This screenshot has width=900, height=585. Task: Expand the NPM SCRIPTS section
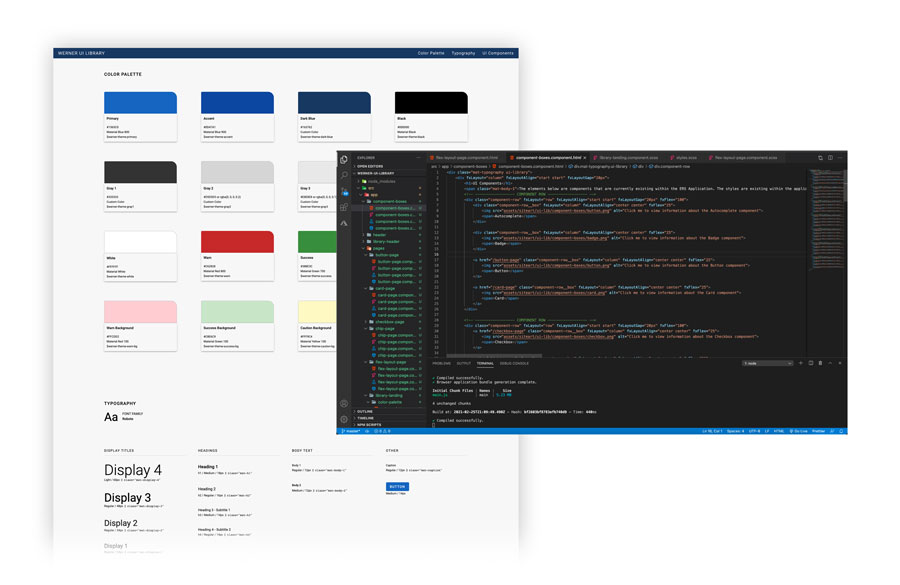(x=370, y=425)
